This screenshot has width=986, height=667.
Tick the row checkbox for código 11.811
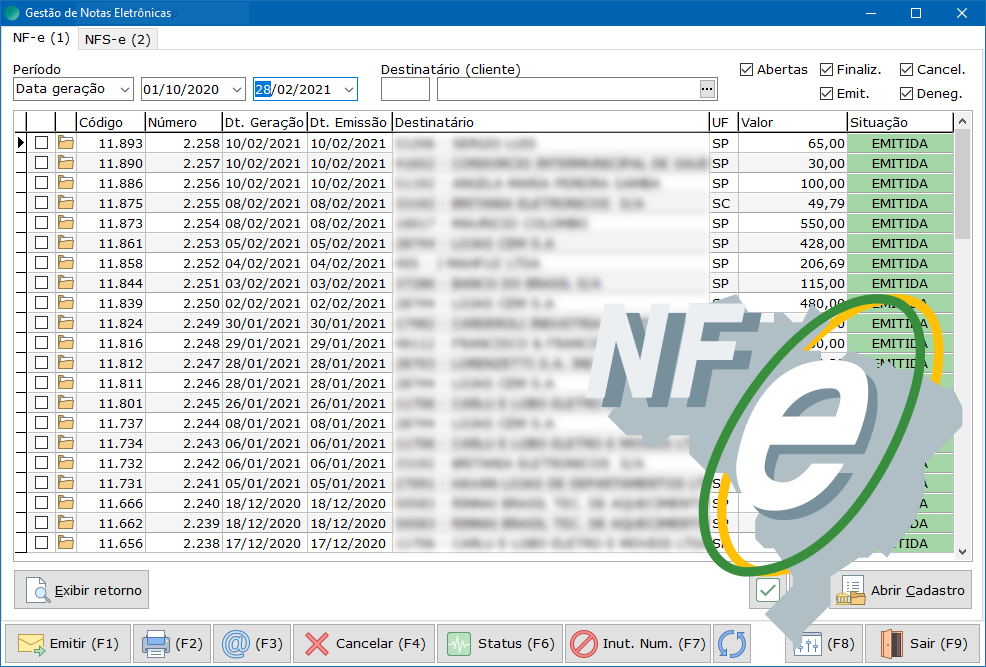(42, 383)
